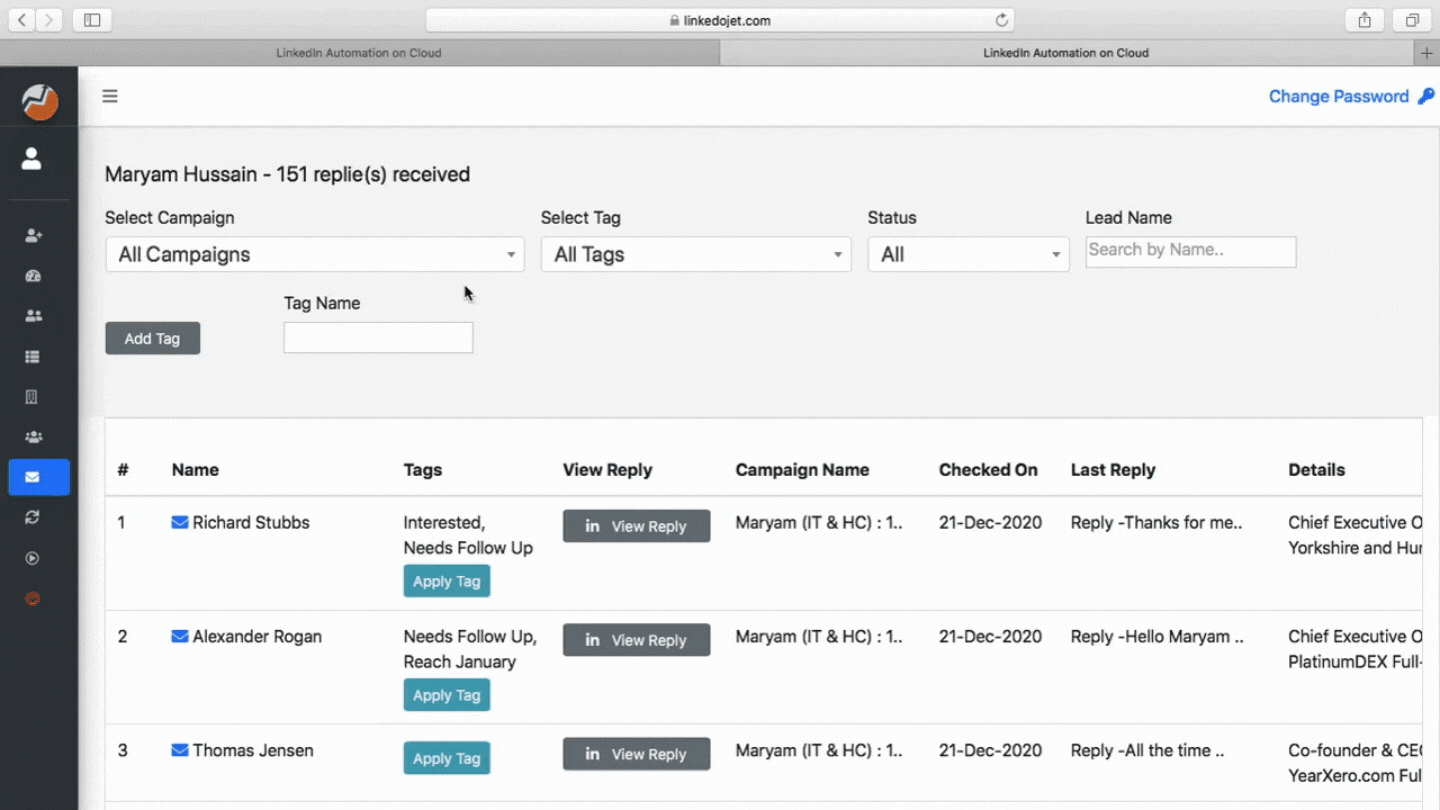Click the two-people icon in the sidebar
Viewport: 1440px width, 810px height.
(33, 316)
